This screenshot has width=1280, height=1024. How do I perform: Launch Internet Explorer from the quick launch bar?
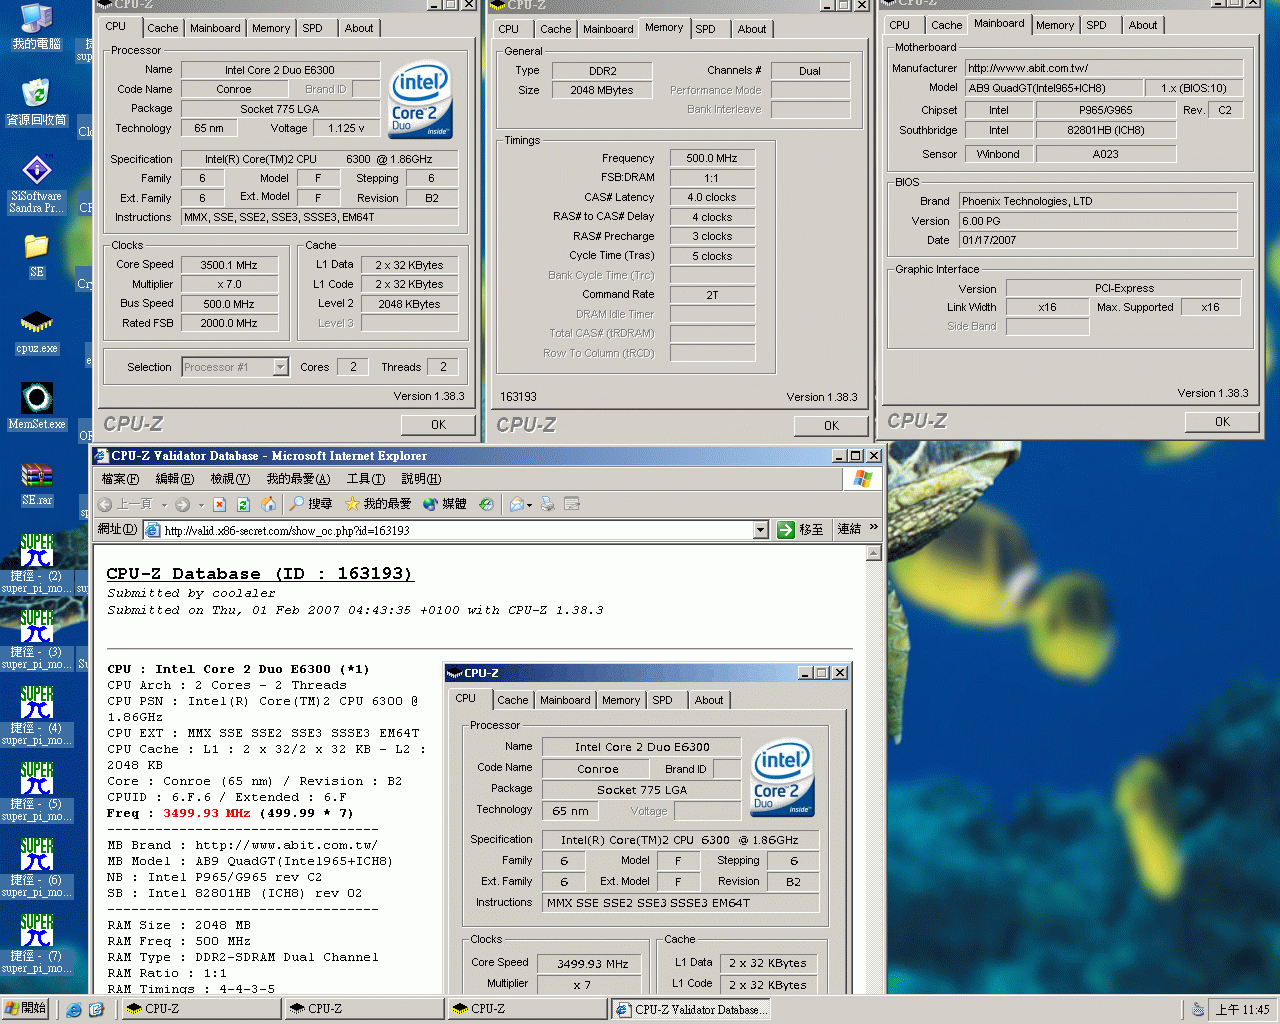74,1010
